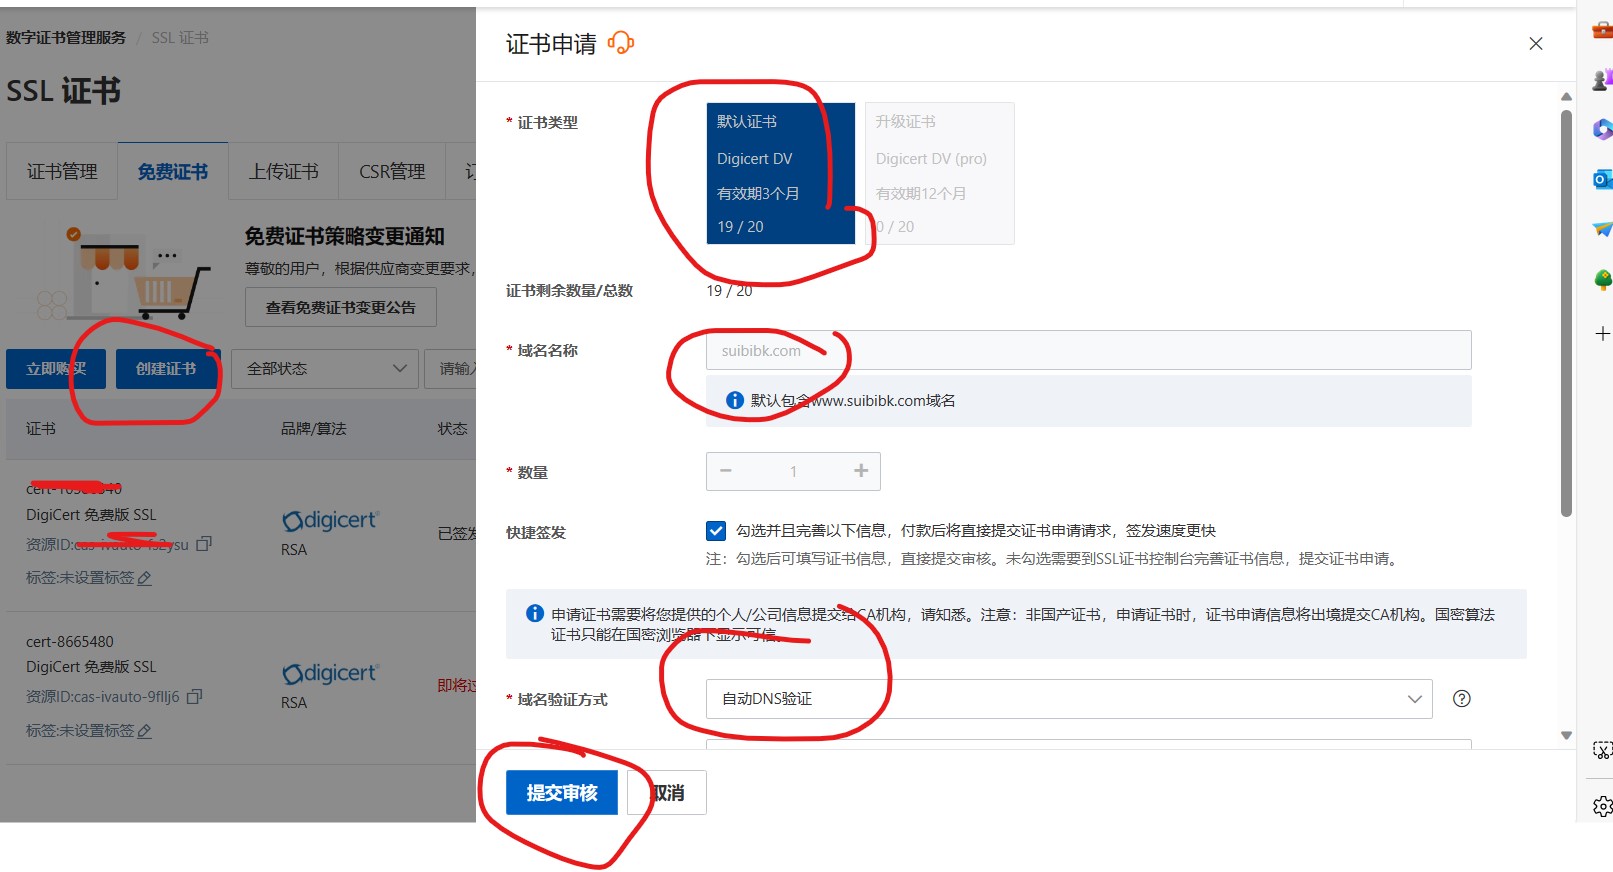Switch to the 上传证书 tab
The image size is (1613, 872).
tap(284, 171)
